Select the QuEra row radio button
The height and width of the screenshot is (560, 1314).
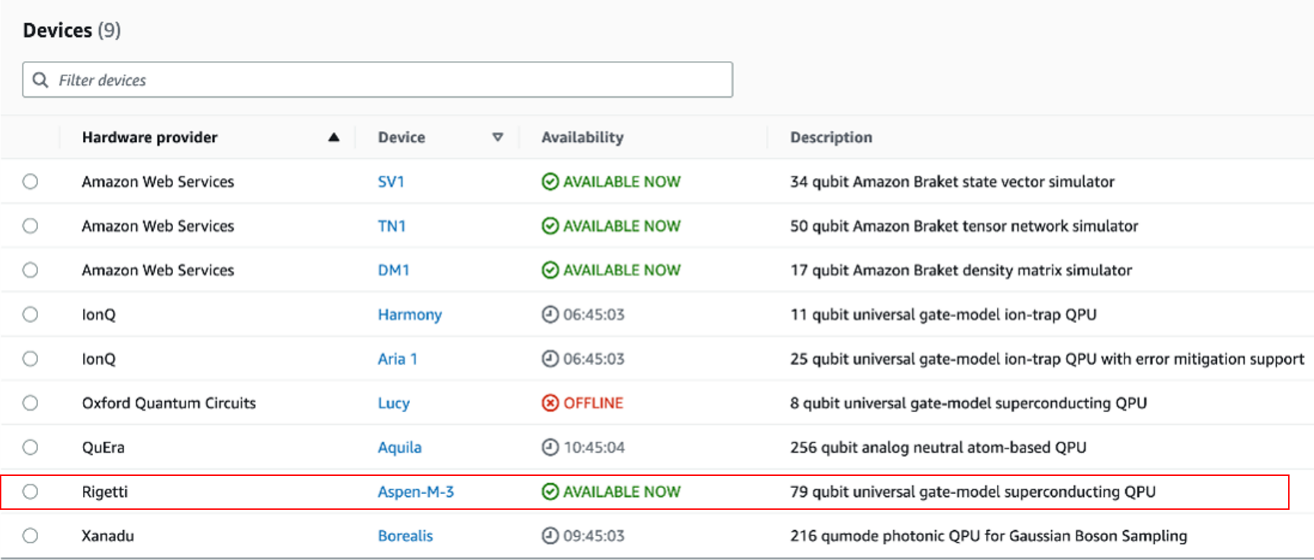click(30, 447)
